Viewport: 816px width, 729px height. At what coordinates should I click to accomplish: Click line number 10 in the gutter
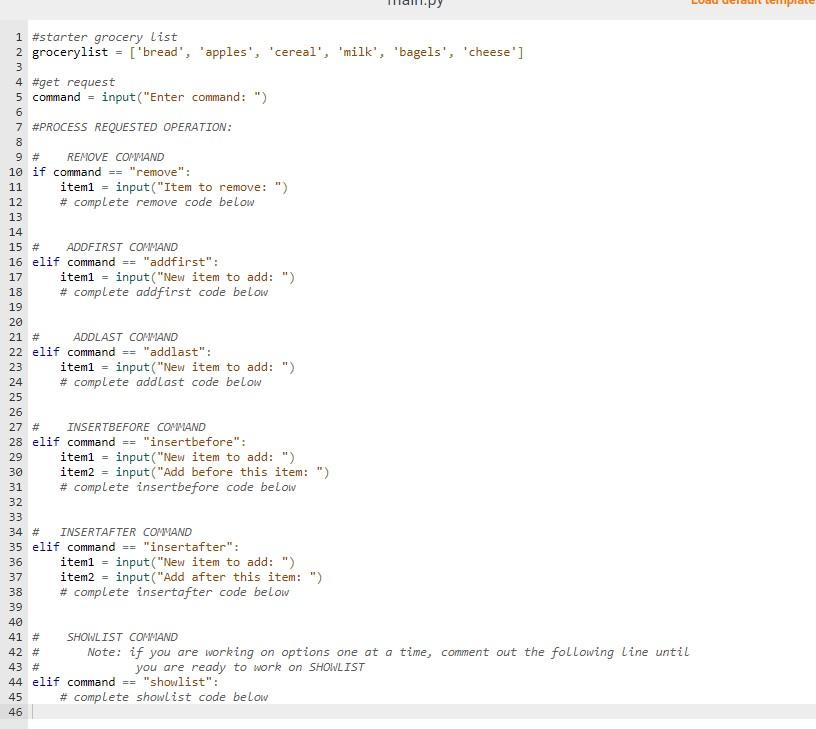pyautogui.click(x=15, y=172)
